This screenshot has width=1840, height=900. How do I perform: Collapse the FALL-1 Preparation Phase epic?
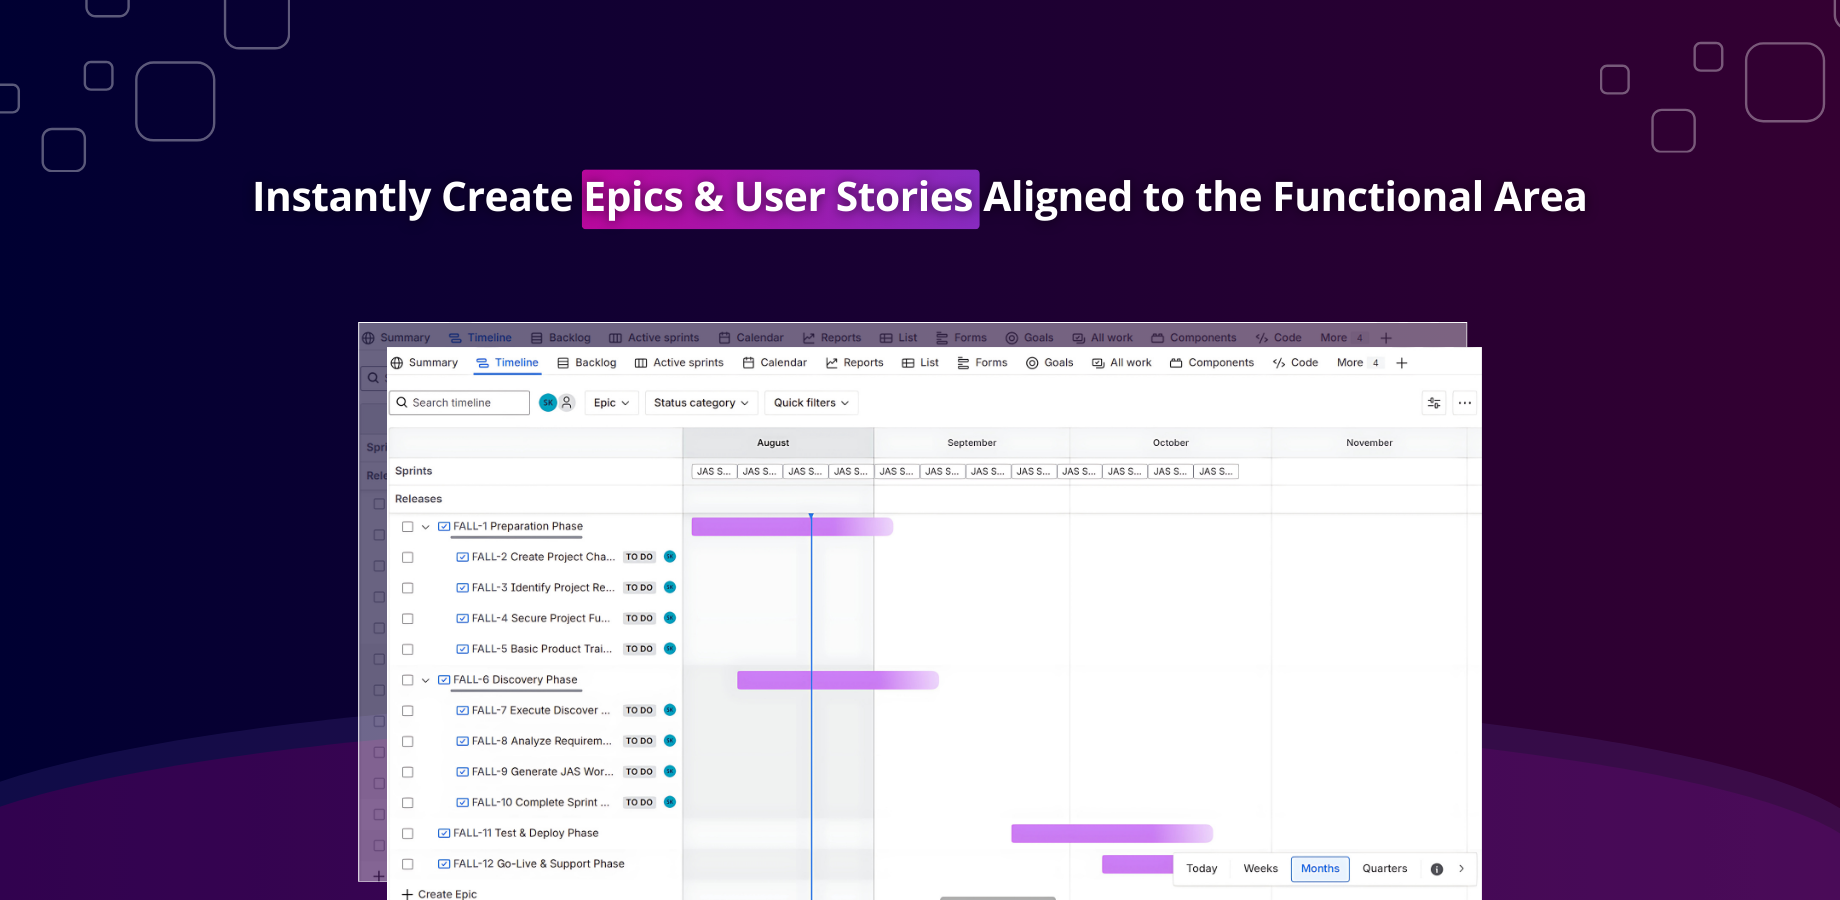425,526
